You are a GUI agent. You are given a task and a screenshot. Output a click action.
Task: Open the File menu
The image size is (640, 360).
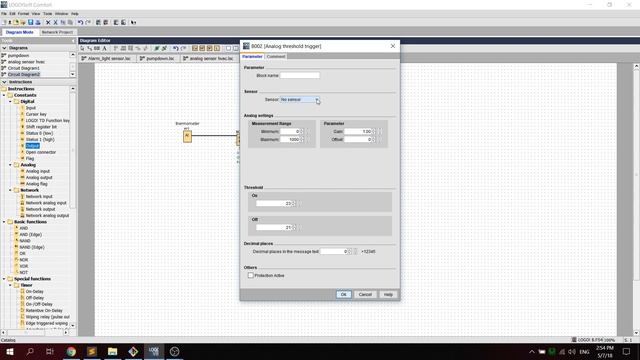click(4, 14)
